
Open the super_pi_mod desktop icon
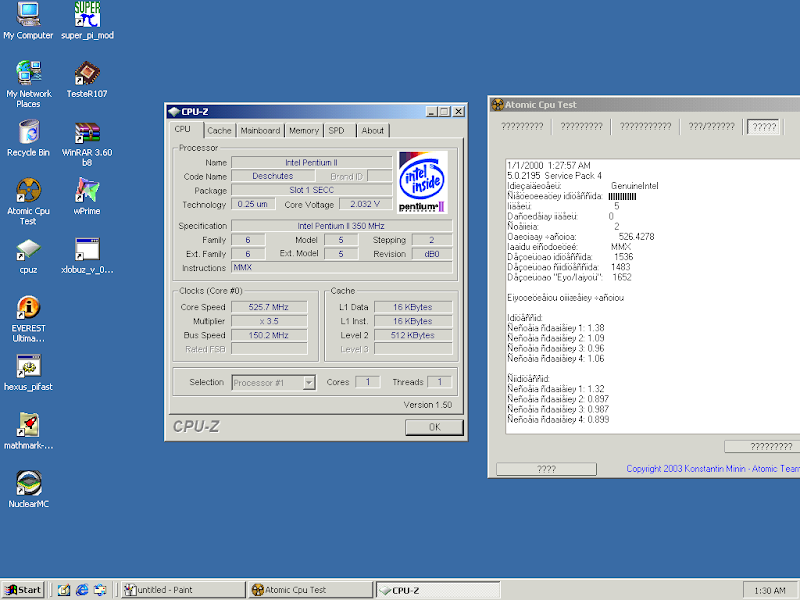[87, 14]
